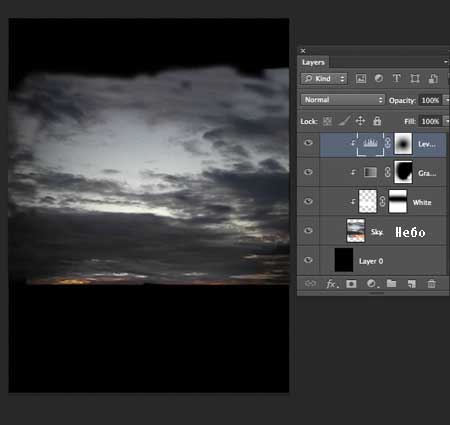Toggle visibility of the Sky layer
The image size is (450, 425).
308,230
